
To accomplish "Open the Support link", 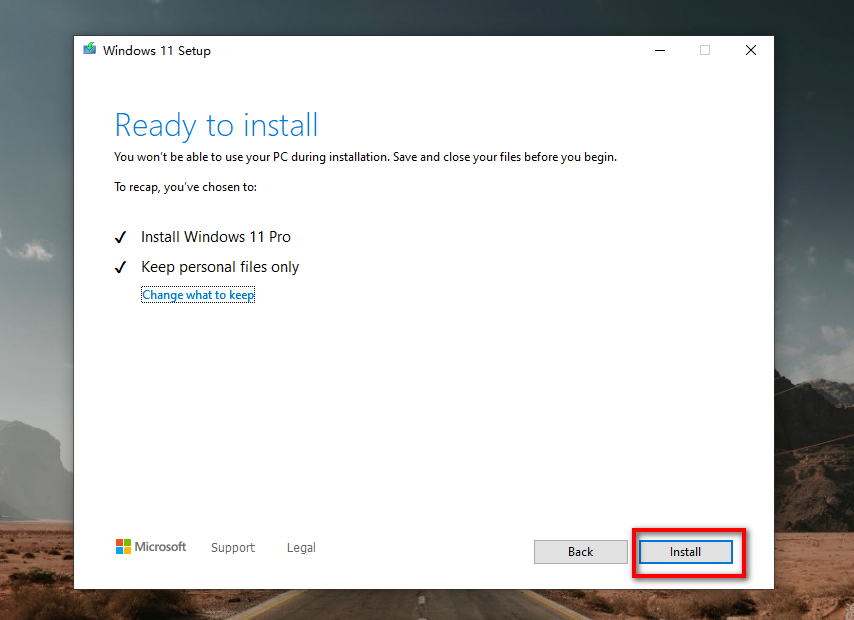I will click(233, 548).
